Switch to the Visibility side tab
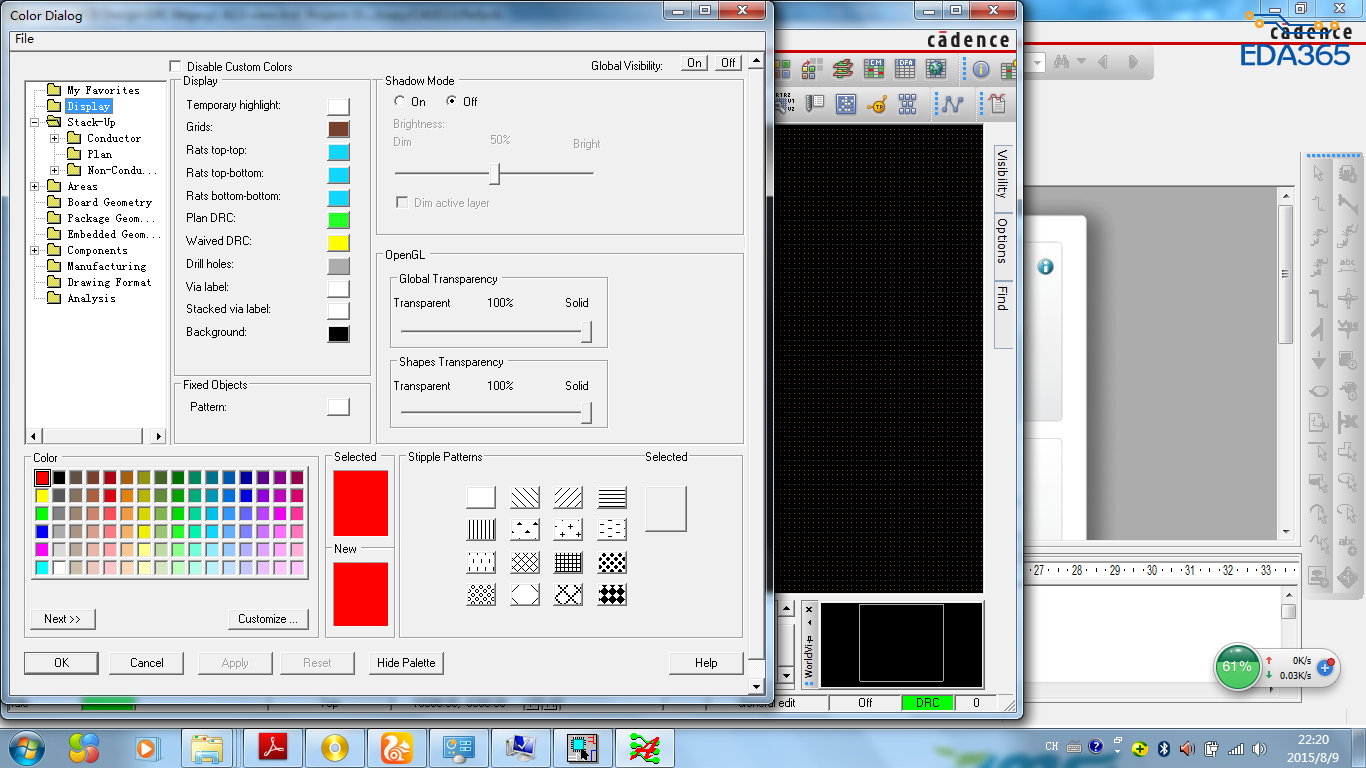This screenshot has width=1366, height=768. (x=1002, y=174)
